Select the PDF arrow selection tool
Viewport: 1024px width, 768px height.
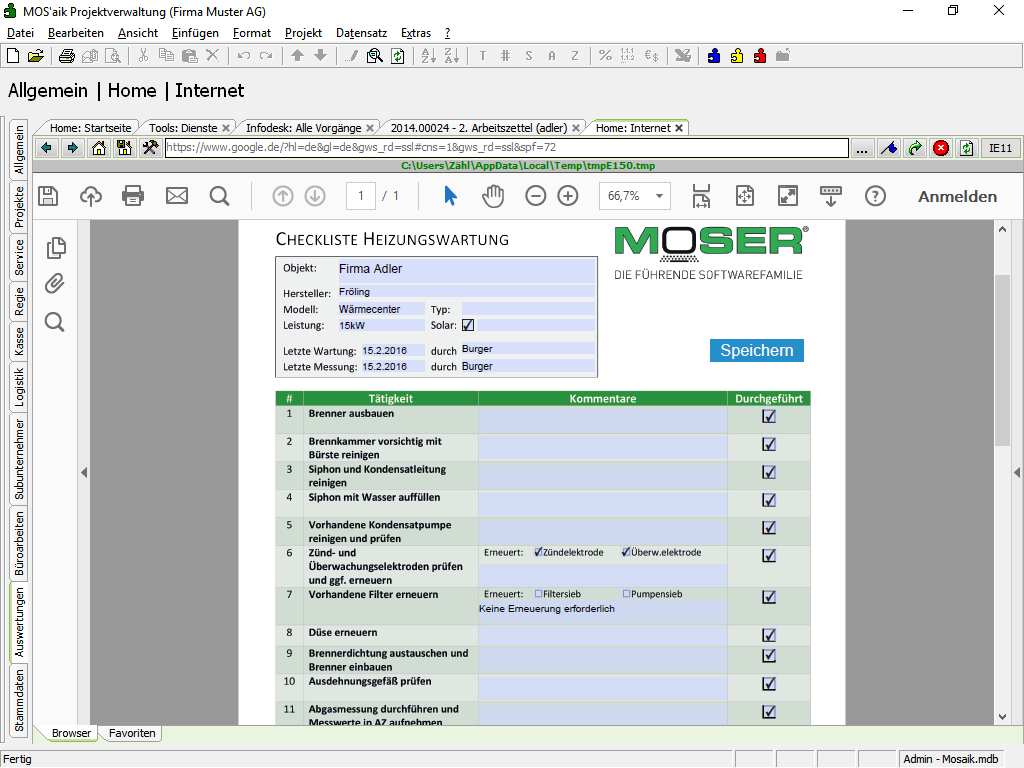(x=450, y=196)
